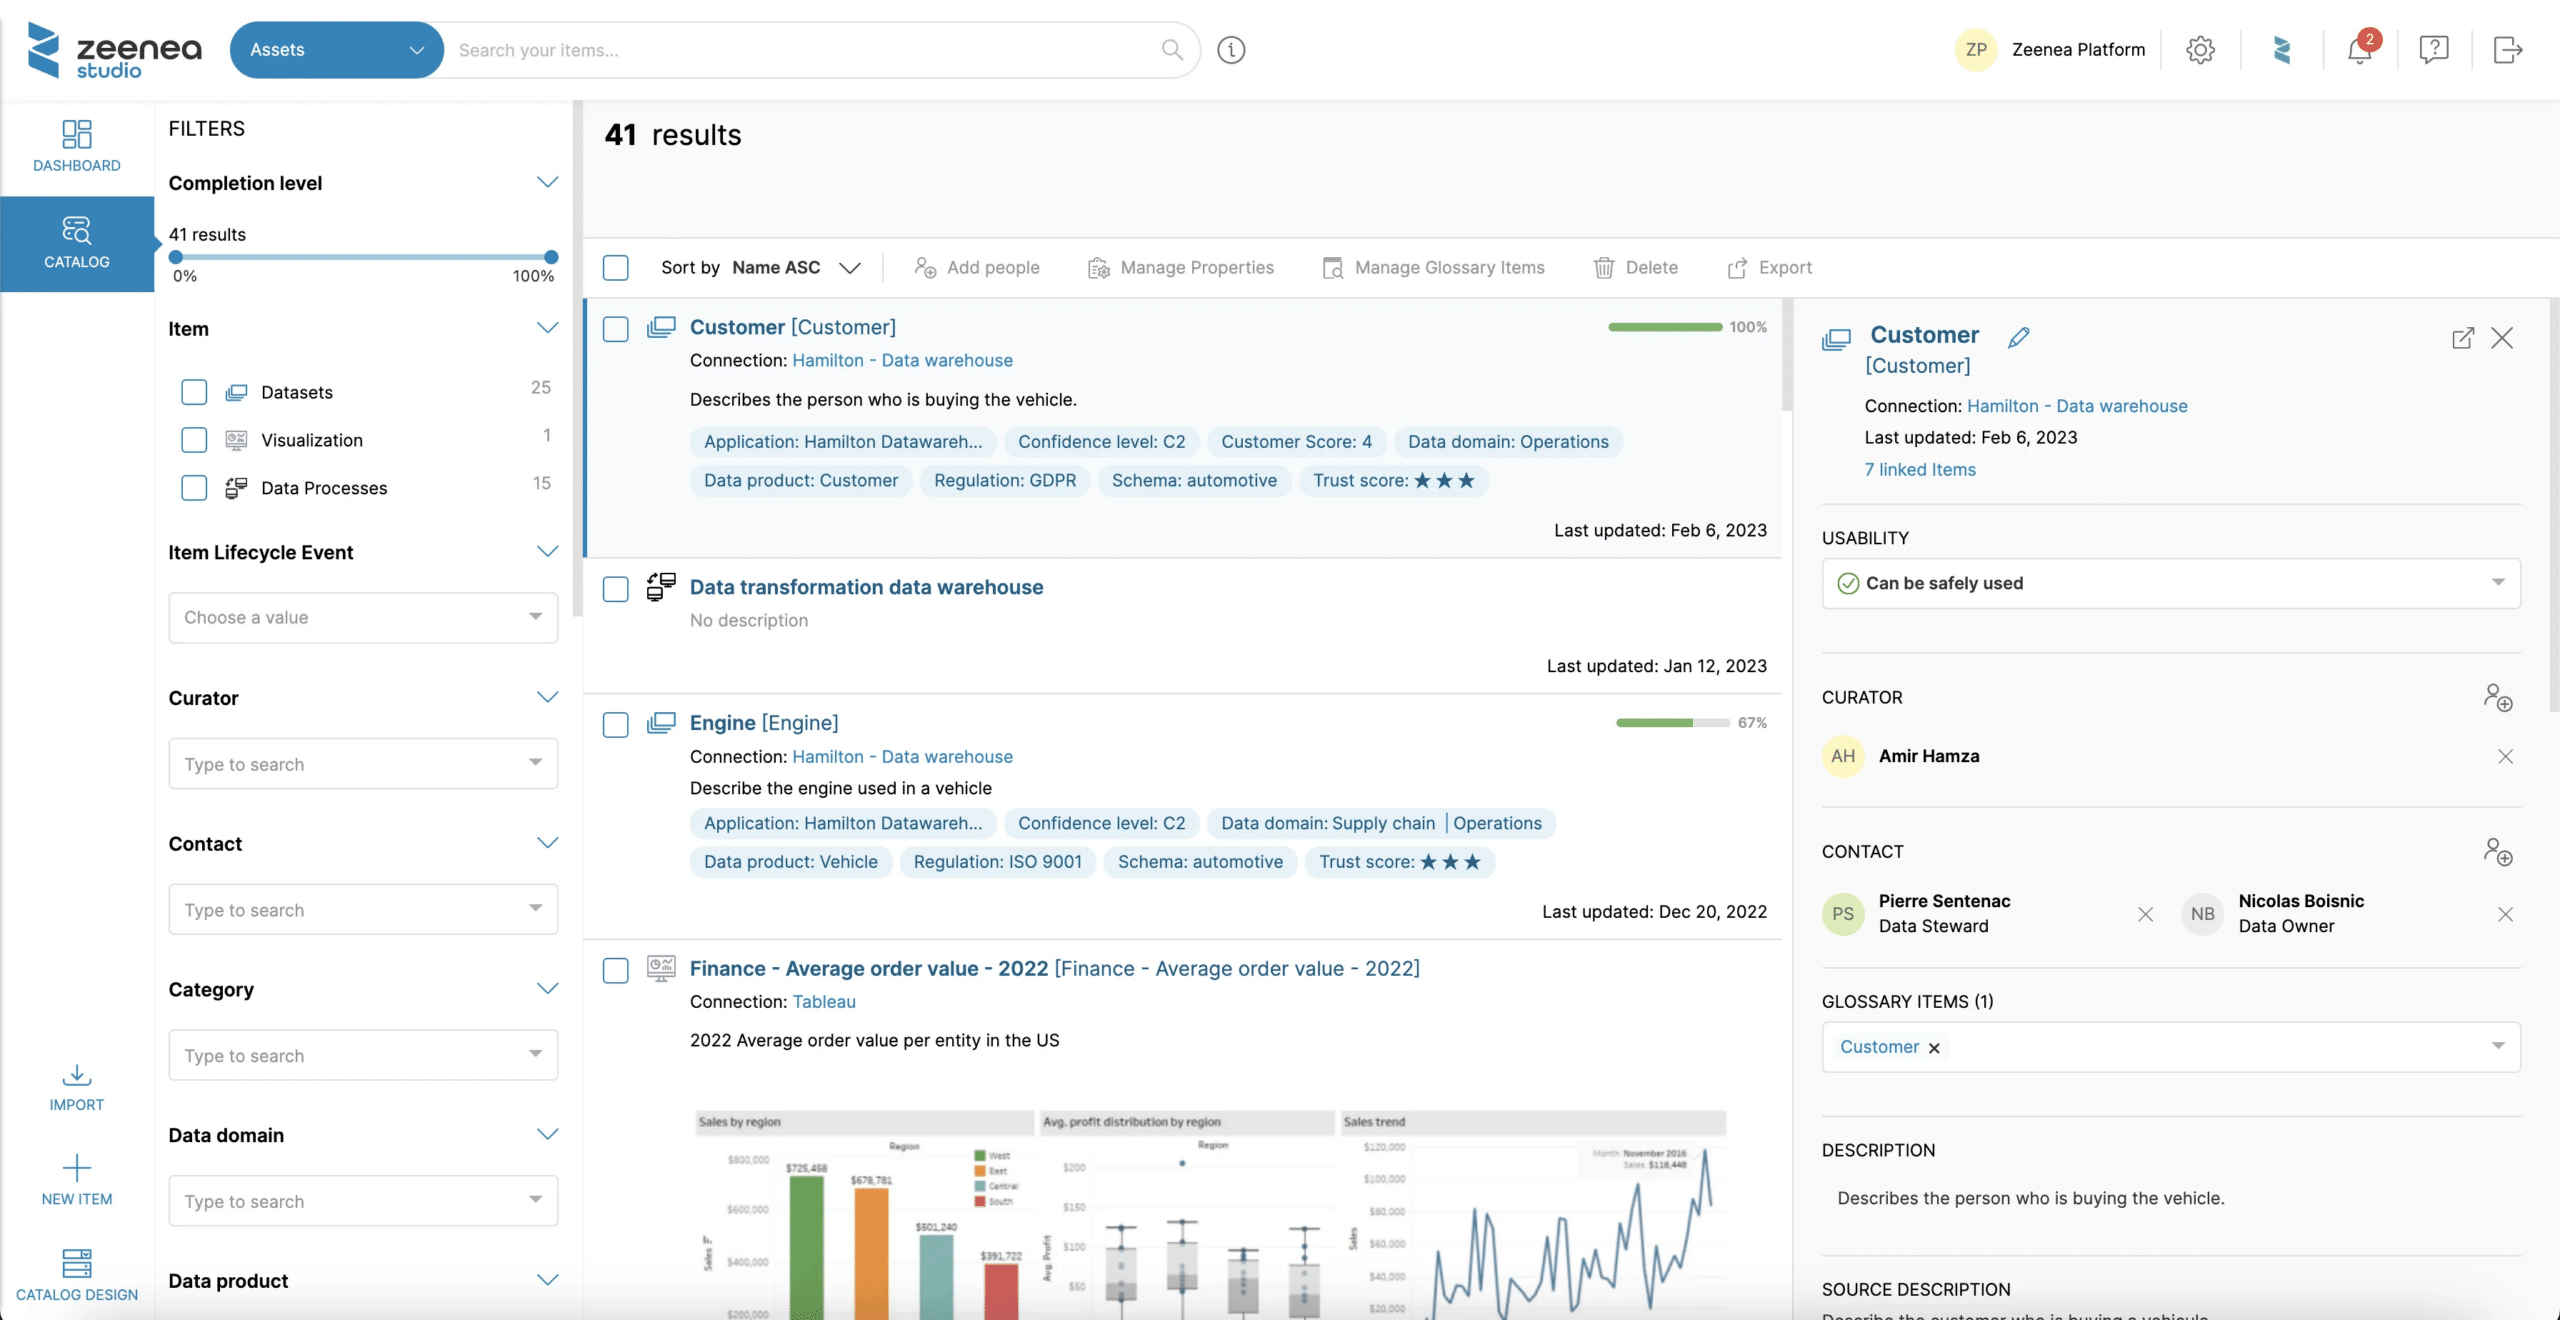The width and height of the screenshot is (2560, 1320).
Task: Open the Item Lifecycle Event value dropdown
Action: point(363,617)
